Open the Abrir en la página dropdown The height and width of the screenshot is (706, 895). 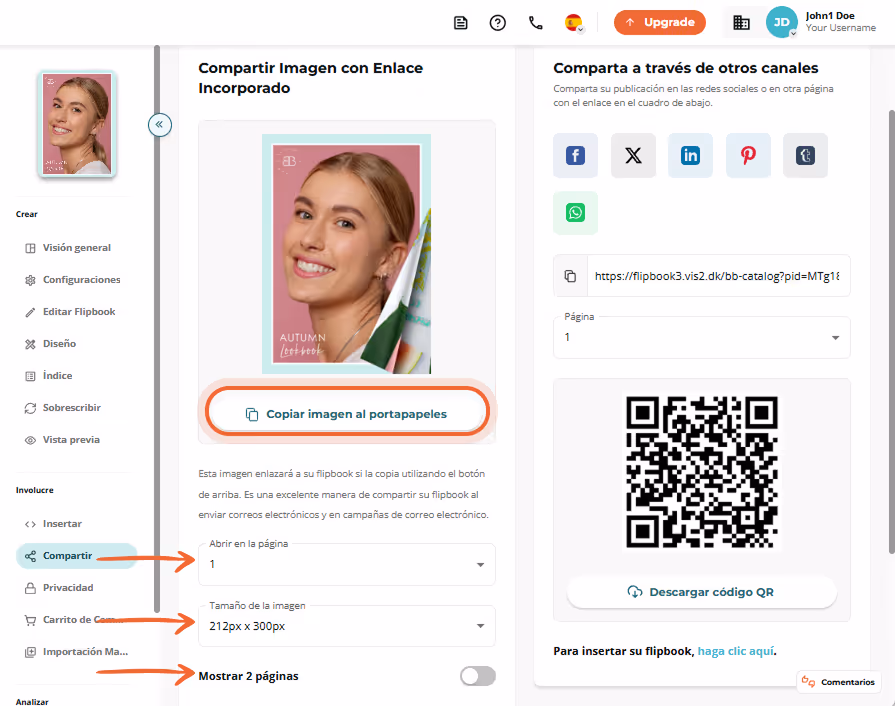coord(346,564)
